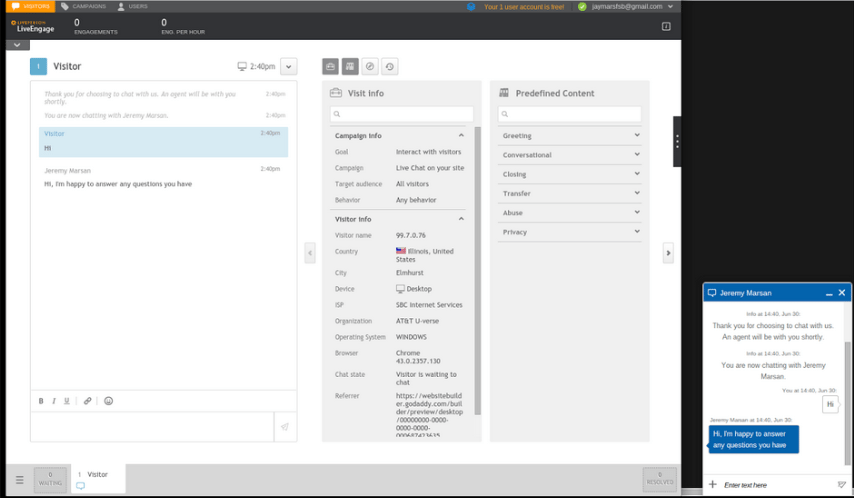Expand the Privacy category
Screen dimensions: 854x498
tap(569, 232)
